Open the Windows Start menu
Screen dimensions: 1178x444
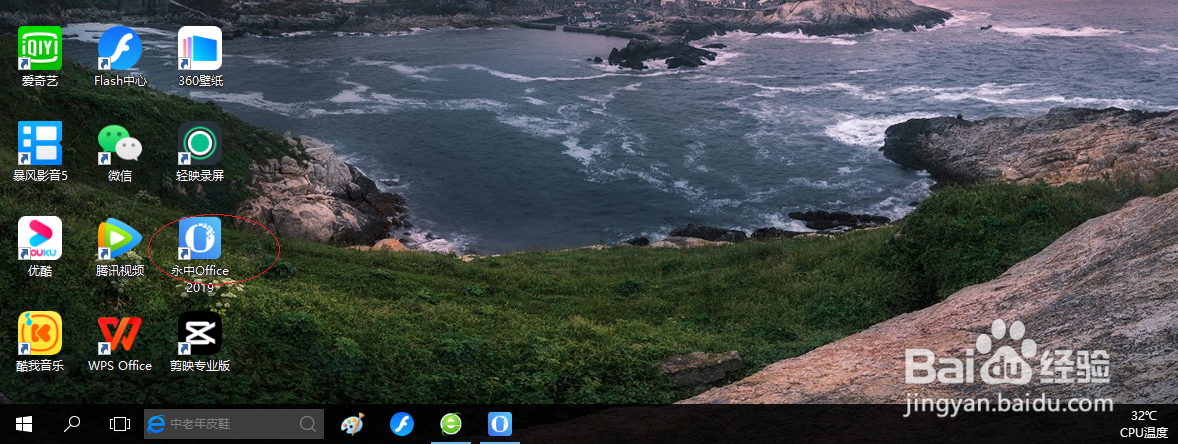(x=24, y=424)
